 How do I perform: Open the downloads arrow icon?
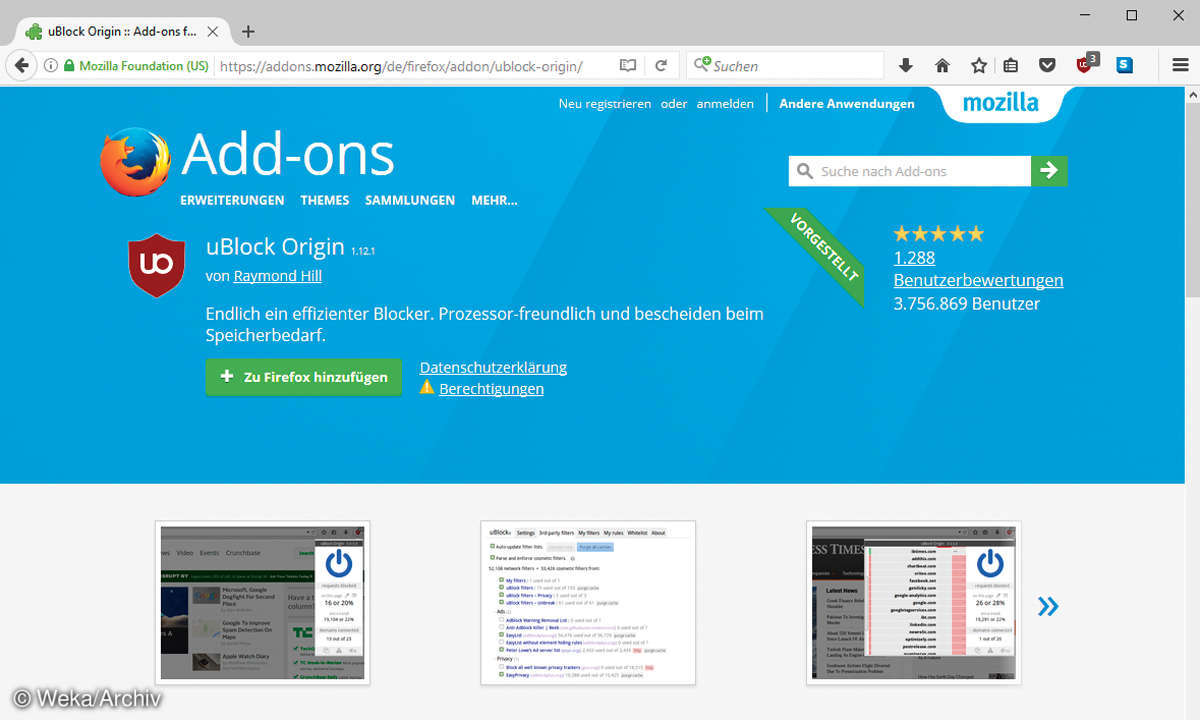pos(906,66)
